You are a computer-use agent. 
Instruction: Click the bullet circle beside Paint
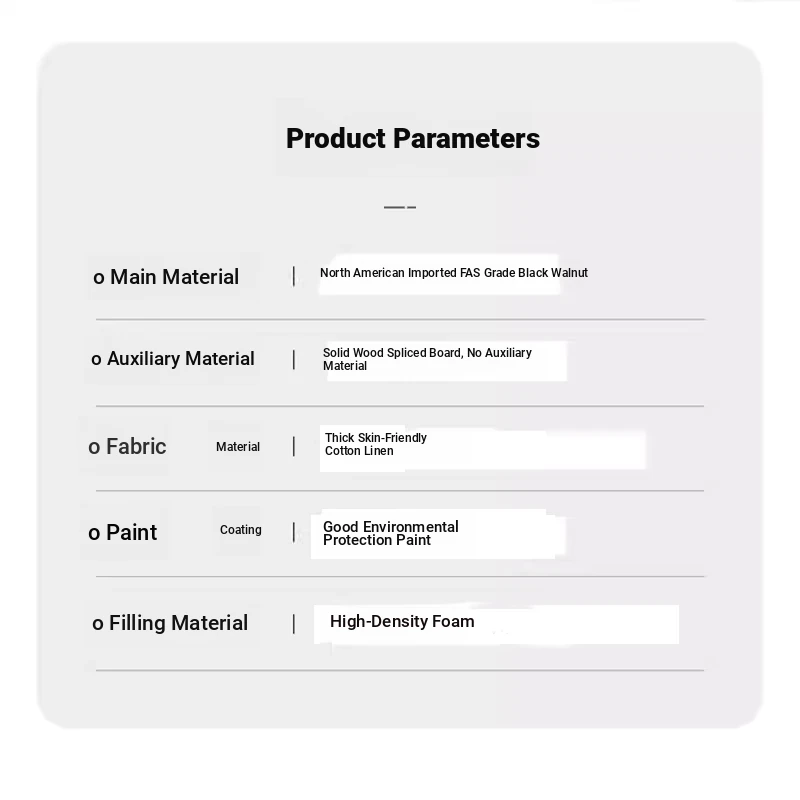94,534
